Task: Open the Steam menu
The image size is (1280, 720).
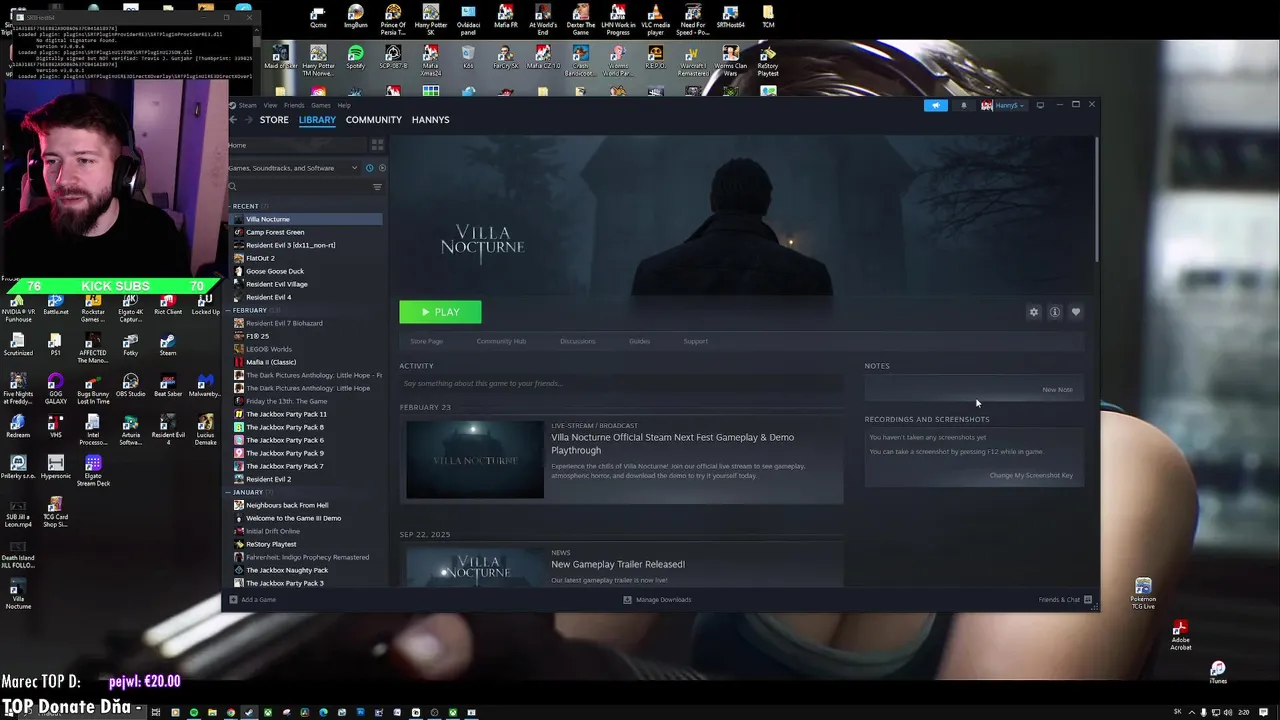Action: click(247, 105)
